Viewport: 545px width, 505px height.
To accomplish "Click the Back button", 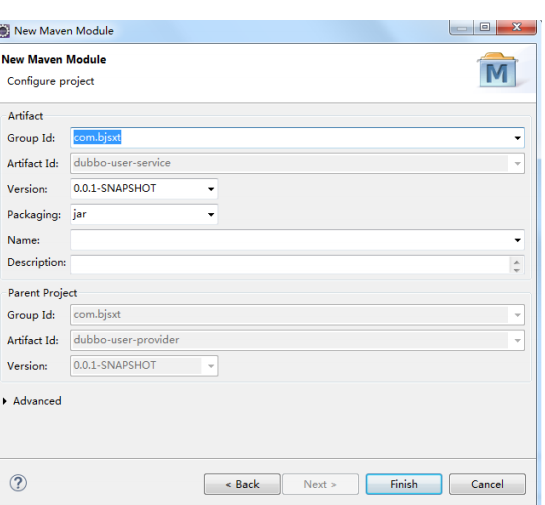I will [242, 484].
